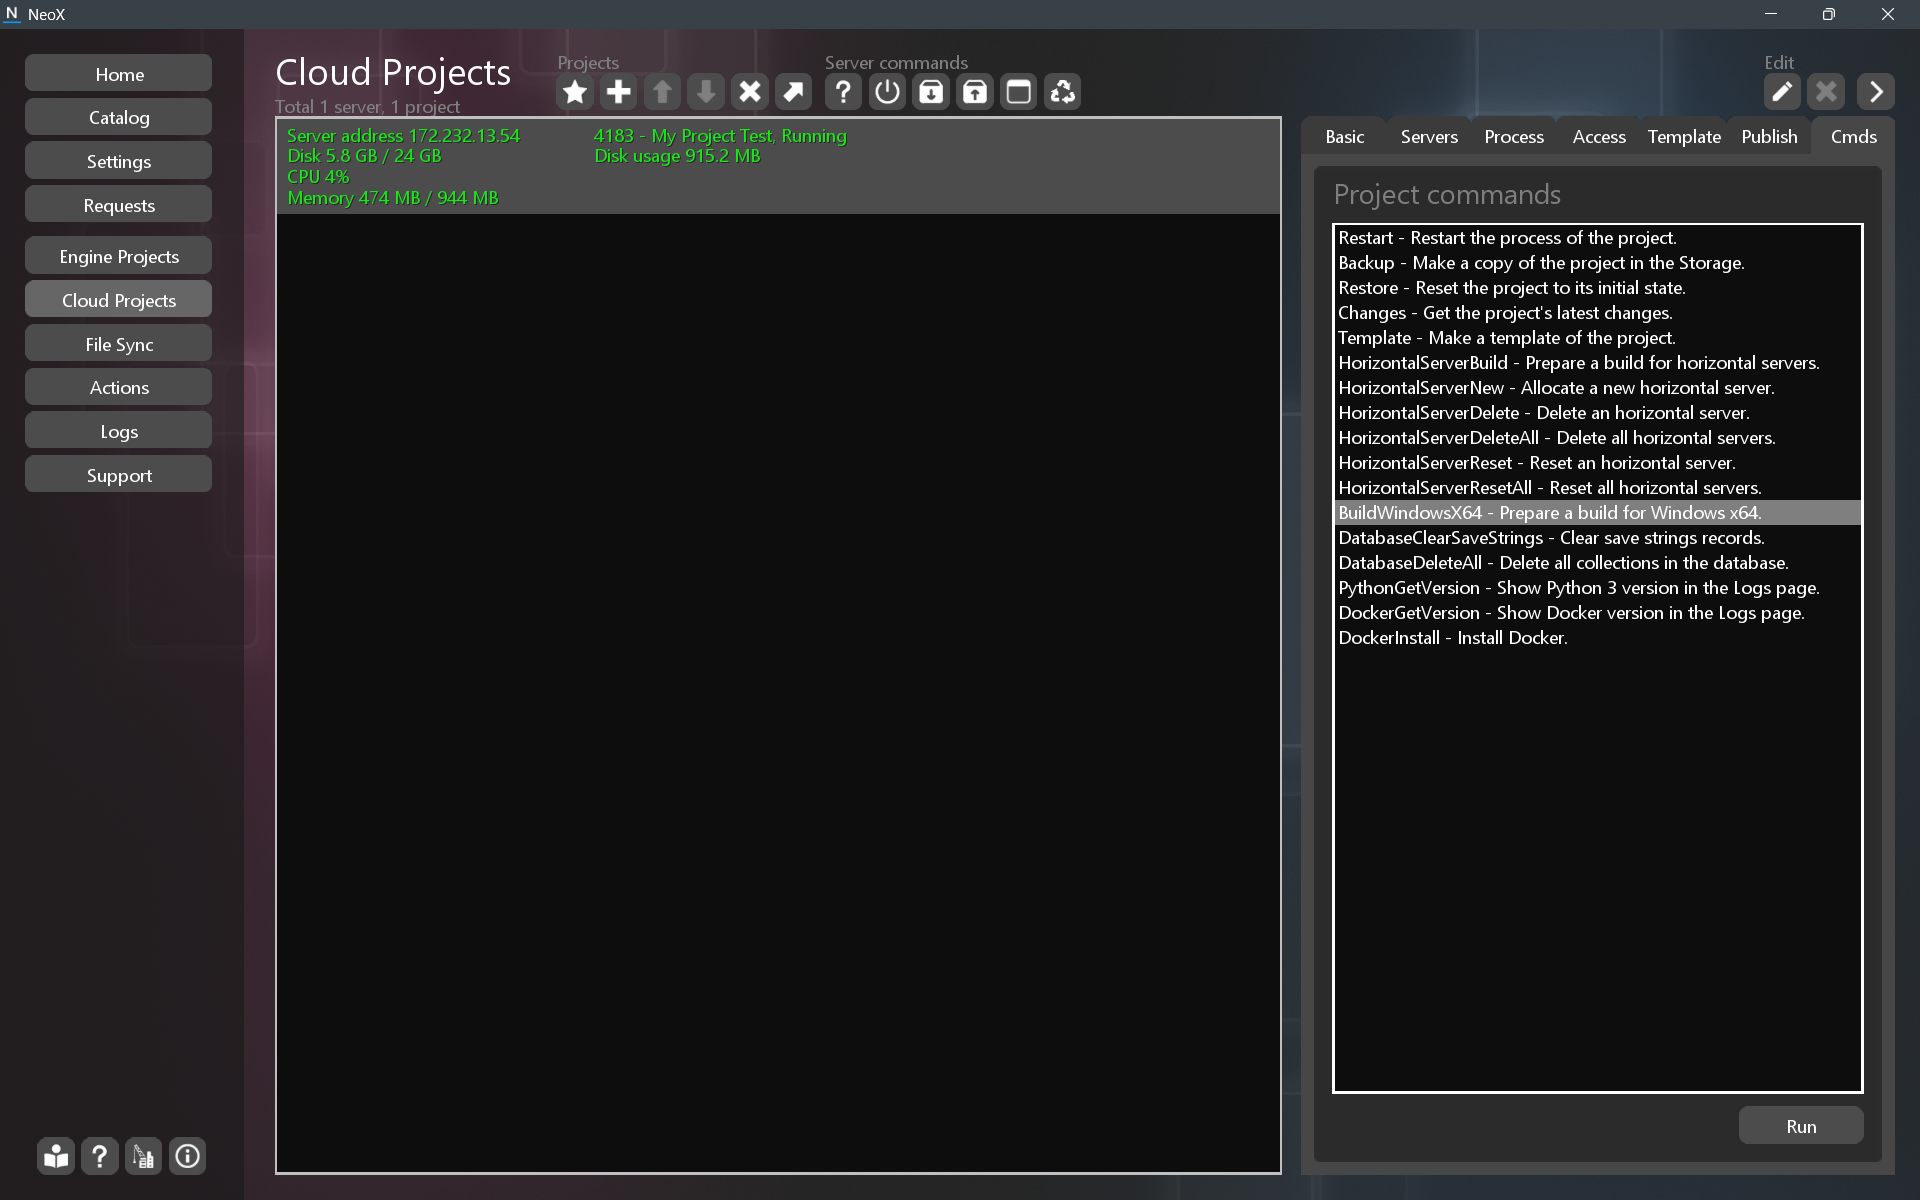Go to the File Sync page
Screen dimensions: 1920x1200
(x=119, y=344)
